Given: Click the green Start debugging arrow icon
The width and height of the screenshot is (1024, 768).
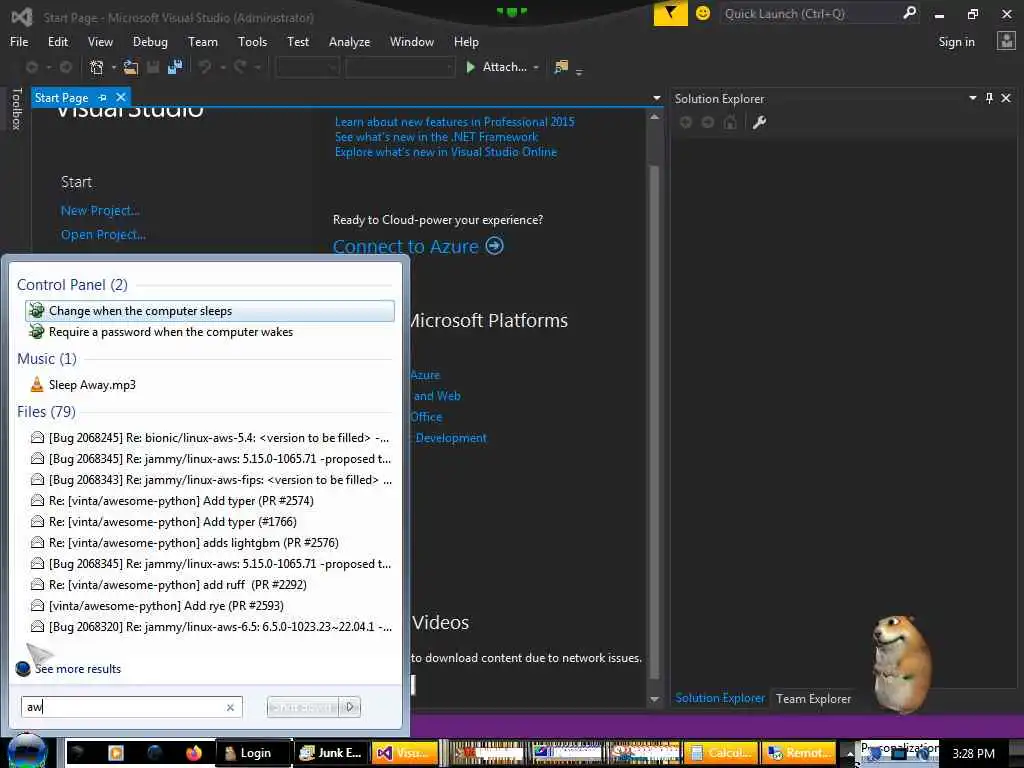Looking at the screenshot, I should pyautogui.click(x=470, y=67).
